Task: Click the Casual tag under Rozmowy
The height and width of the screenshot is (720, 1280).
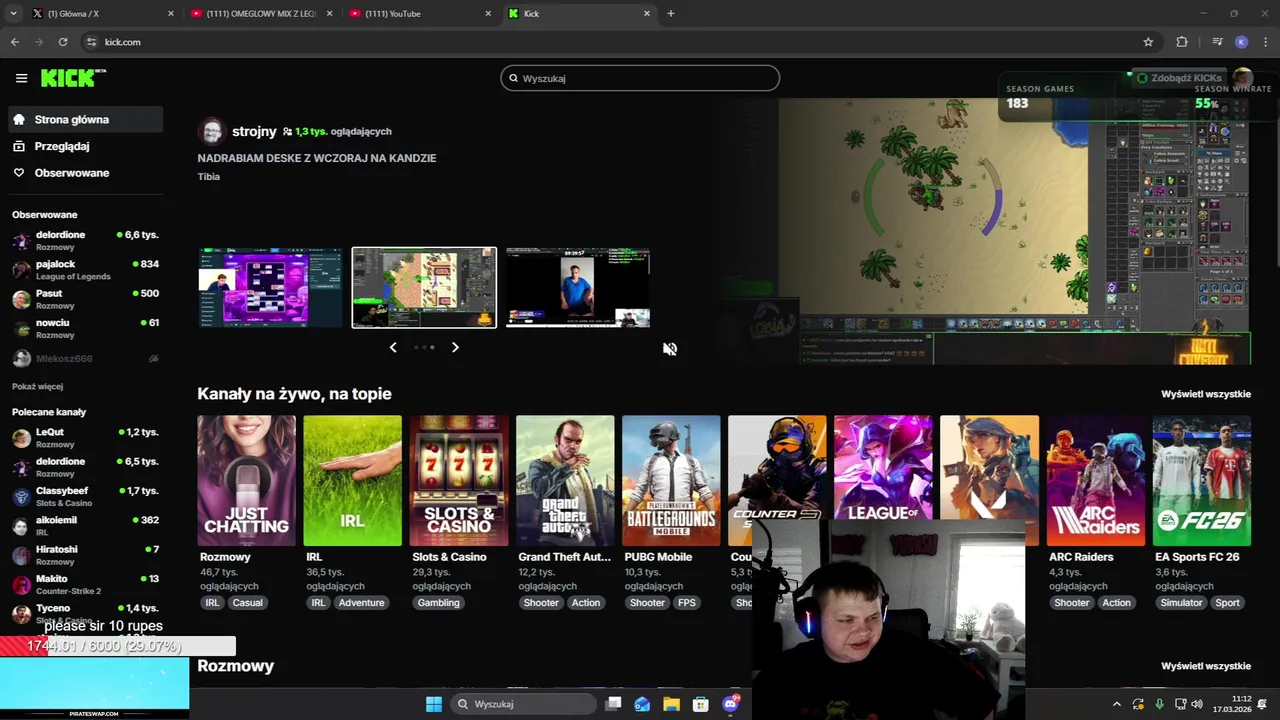Action: click(x=247, y=603)
